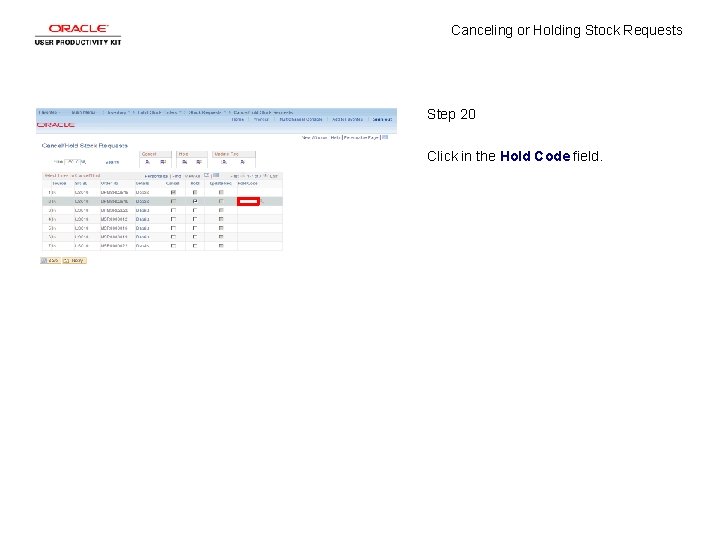Toggle the Cancel checkbox in the first row

point(173,192)
